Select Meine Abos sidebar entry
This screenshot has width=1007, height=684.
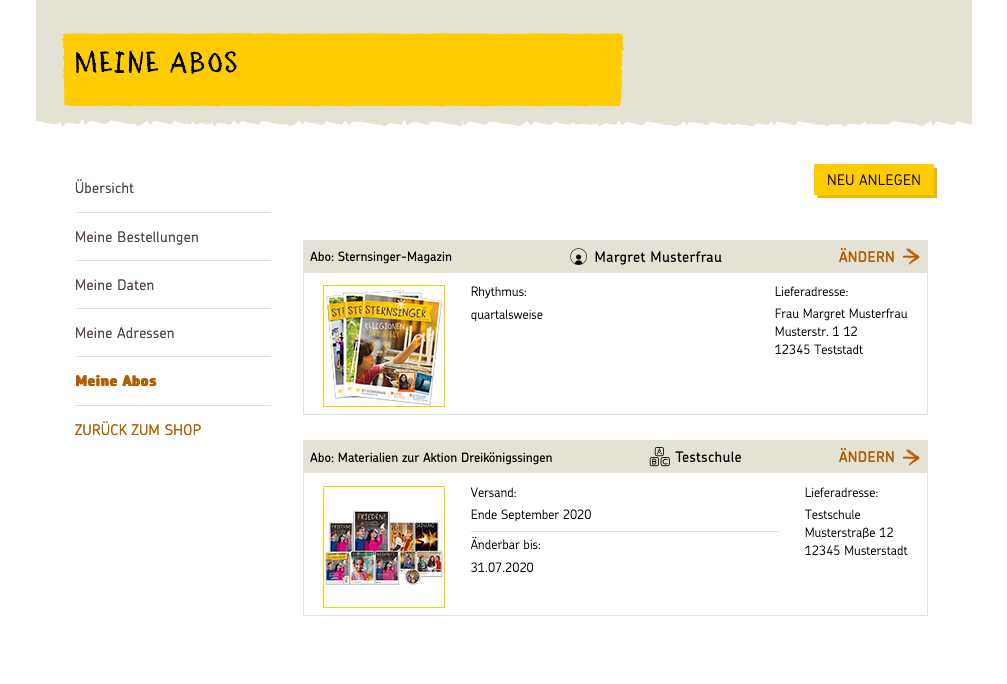coord(116,381)
